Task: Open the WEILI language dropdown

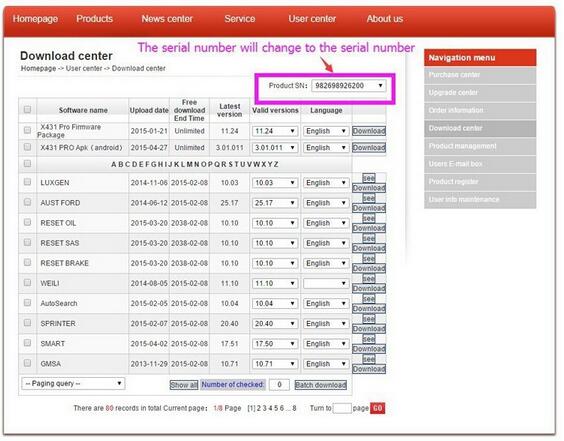Action: tap(326, 283)
